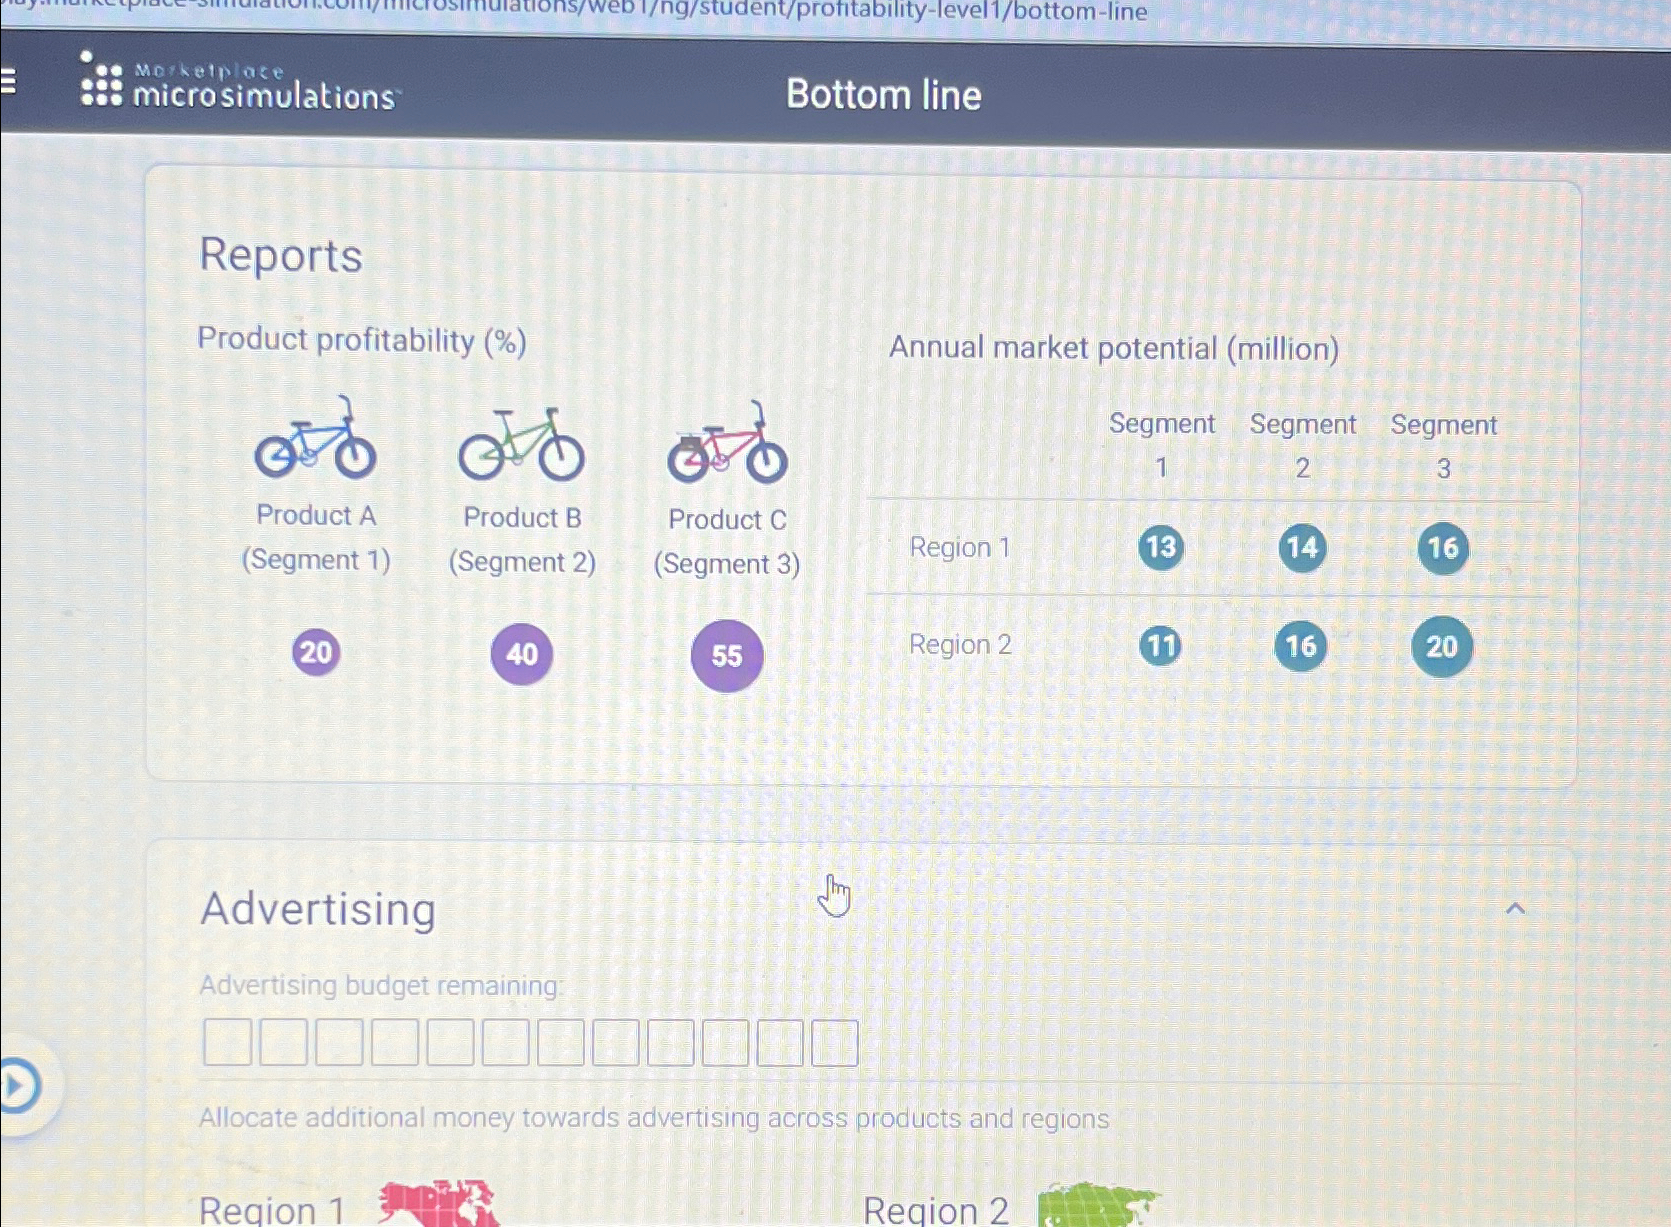The width and height of the screenshot is (1671, 1227).
Task: Click the Product C profitability badge 55
Action: tap(727, 656)
